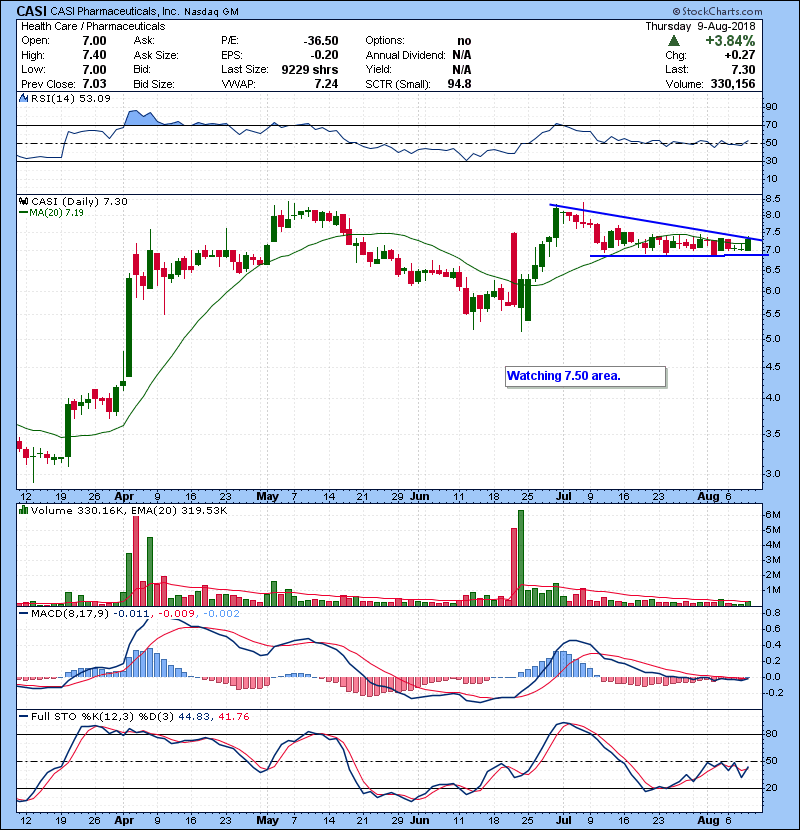The width and height of the screenshot is (800, 830).
Task: Click the MA(20) 7.19 moving average legend
Action: [x=57, y=212]
